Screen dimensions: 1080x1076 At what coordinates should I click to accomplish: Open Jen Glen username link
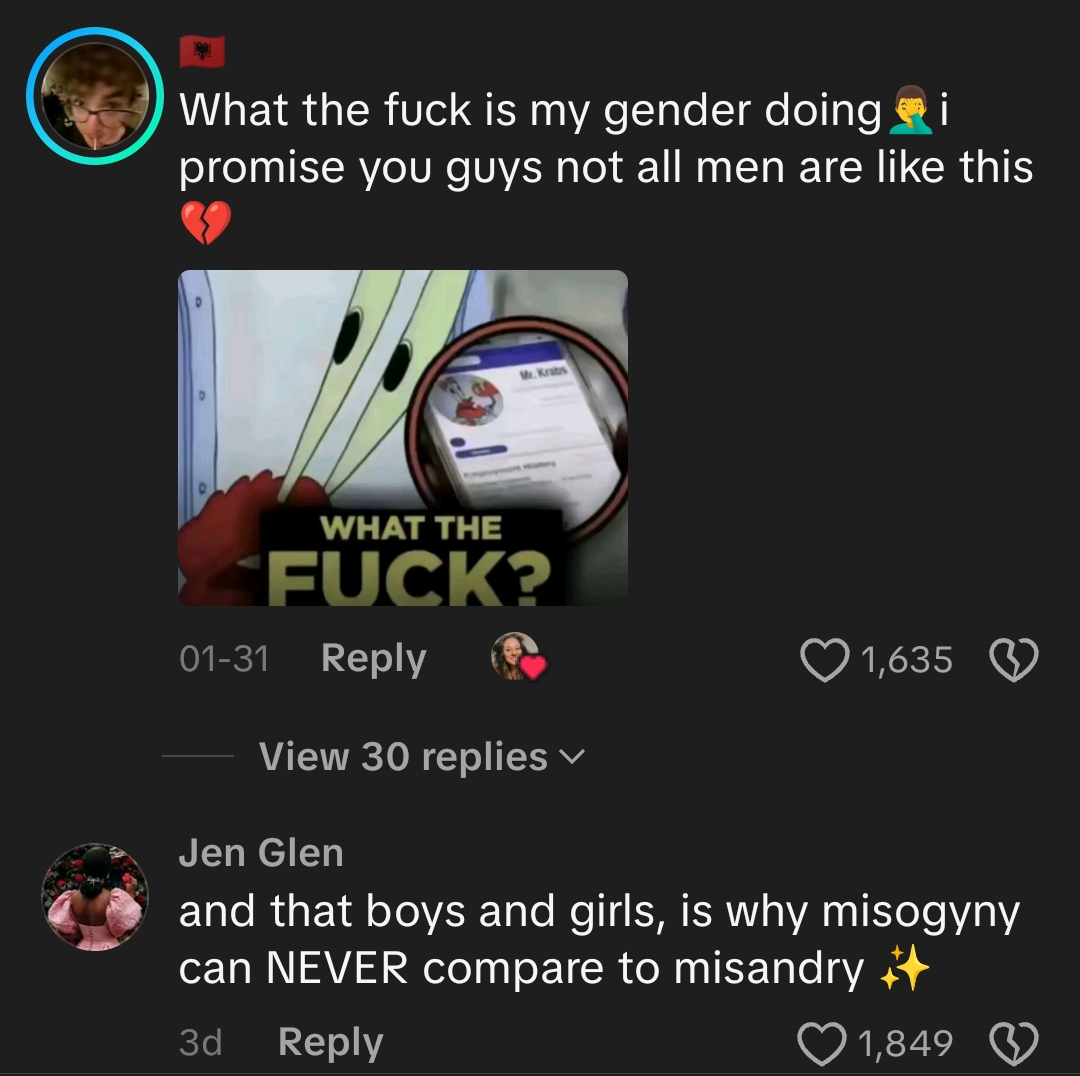tap(261, 853)
